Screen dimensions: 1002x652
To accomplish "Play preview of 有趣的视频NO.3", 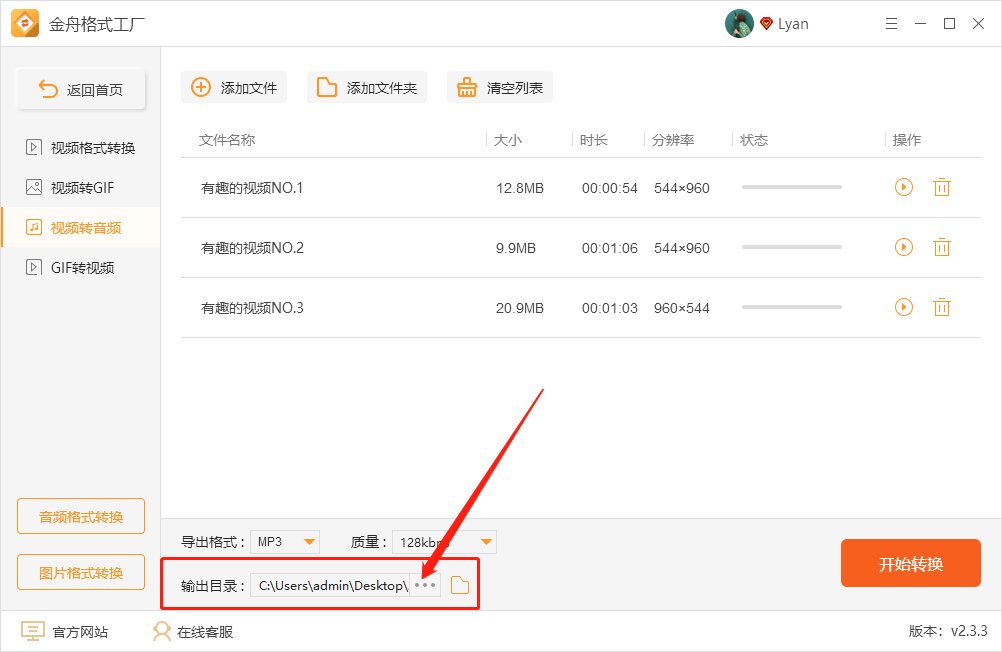I will point(903,307).
